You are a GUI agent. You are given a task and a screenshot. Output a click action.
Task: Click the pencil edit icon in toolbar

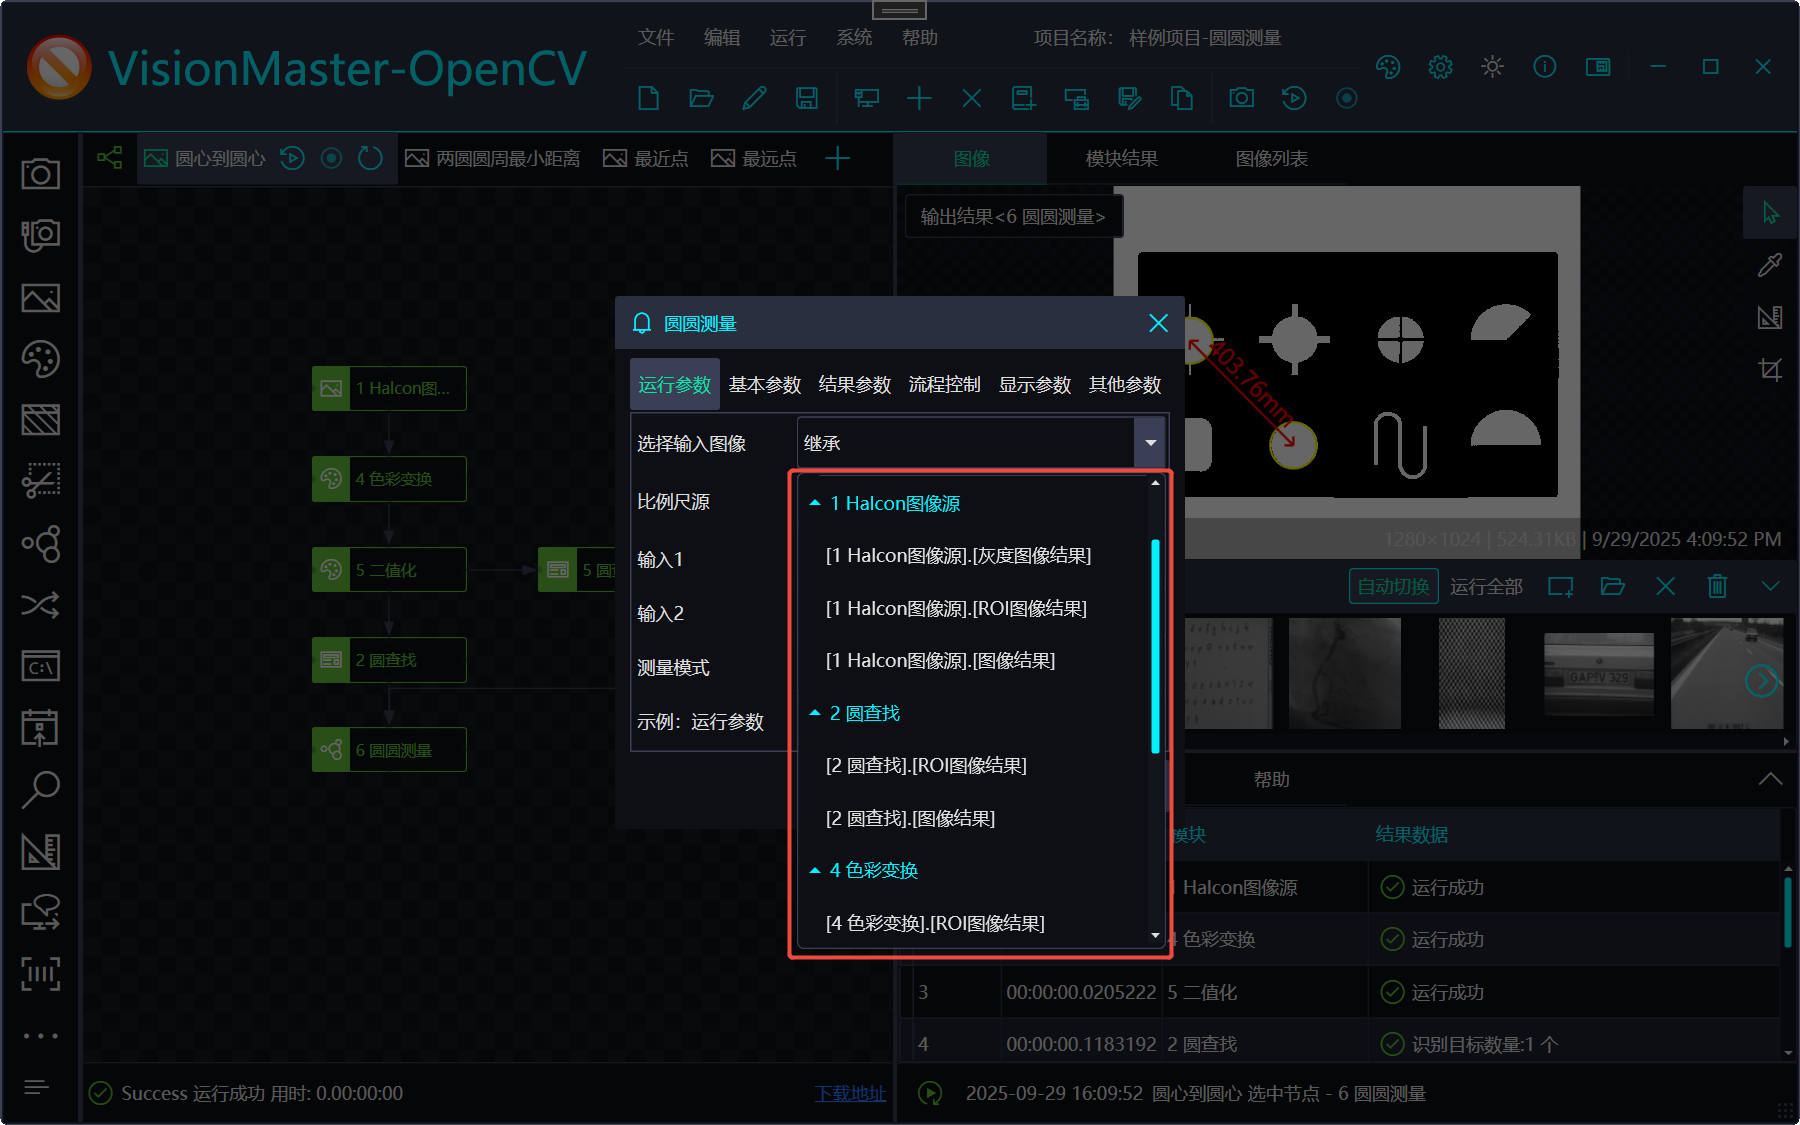tap(755, 98)
